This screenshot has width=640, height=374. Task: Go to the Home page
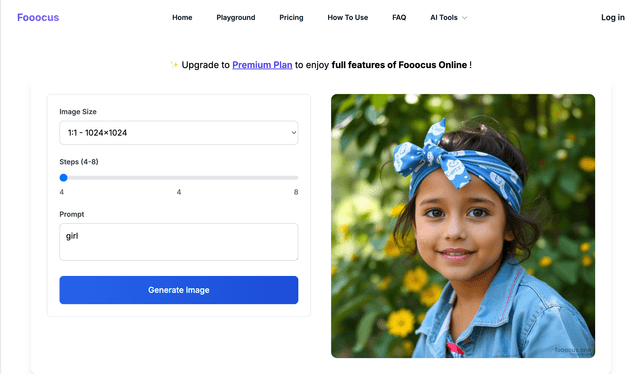182,18
